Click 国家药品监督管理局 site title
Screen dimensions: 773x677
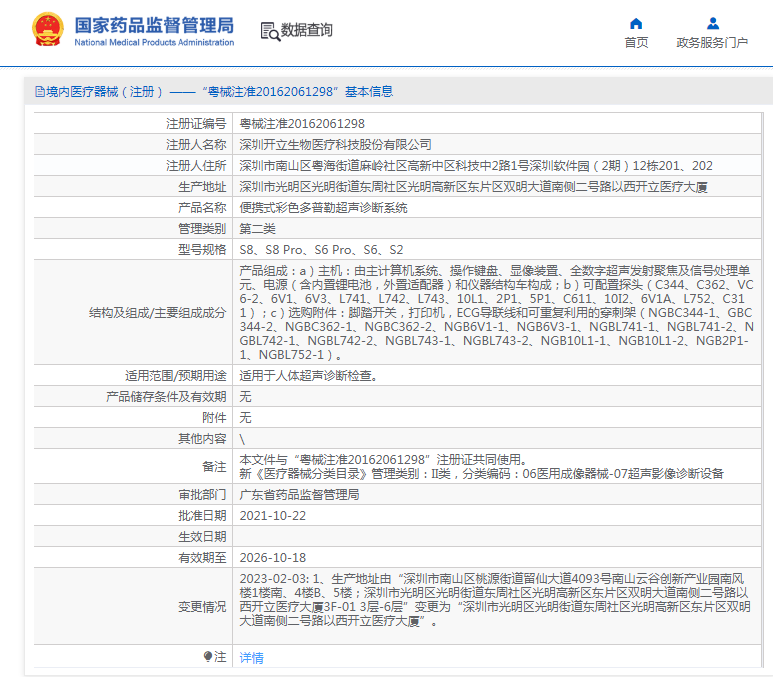(x=154, y=25)
